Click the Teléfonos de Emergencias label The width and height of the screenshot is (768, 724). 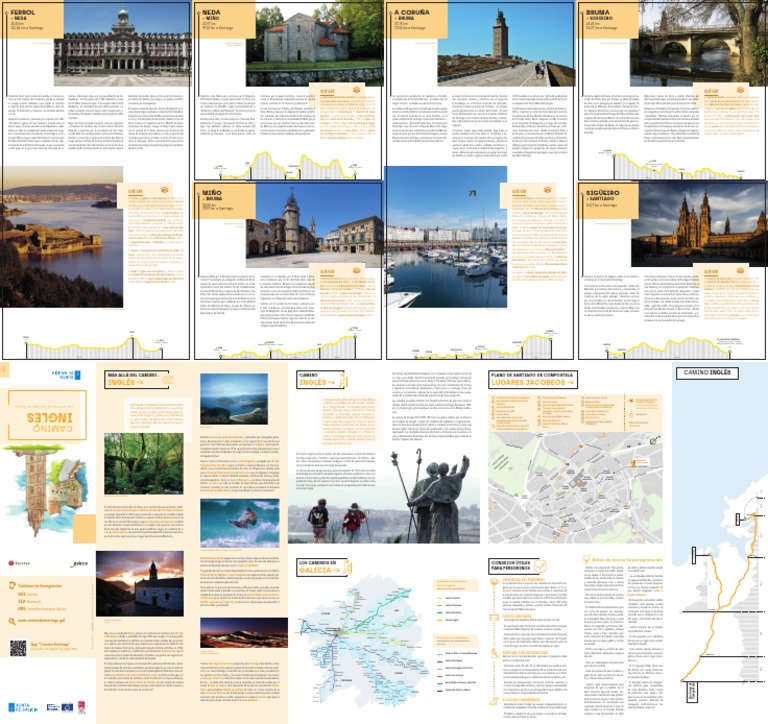click(x=40, y=585)
